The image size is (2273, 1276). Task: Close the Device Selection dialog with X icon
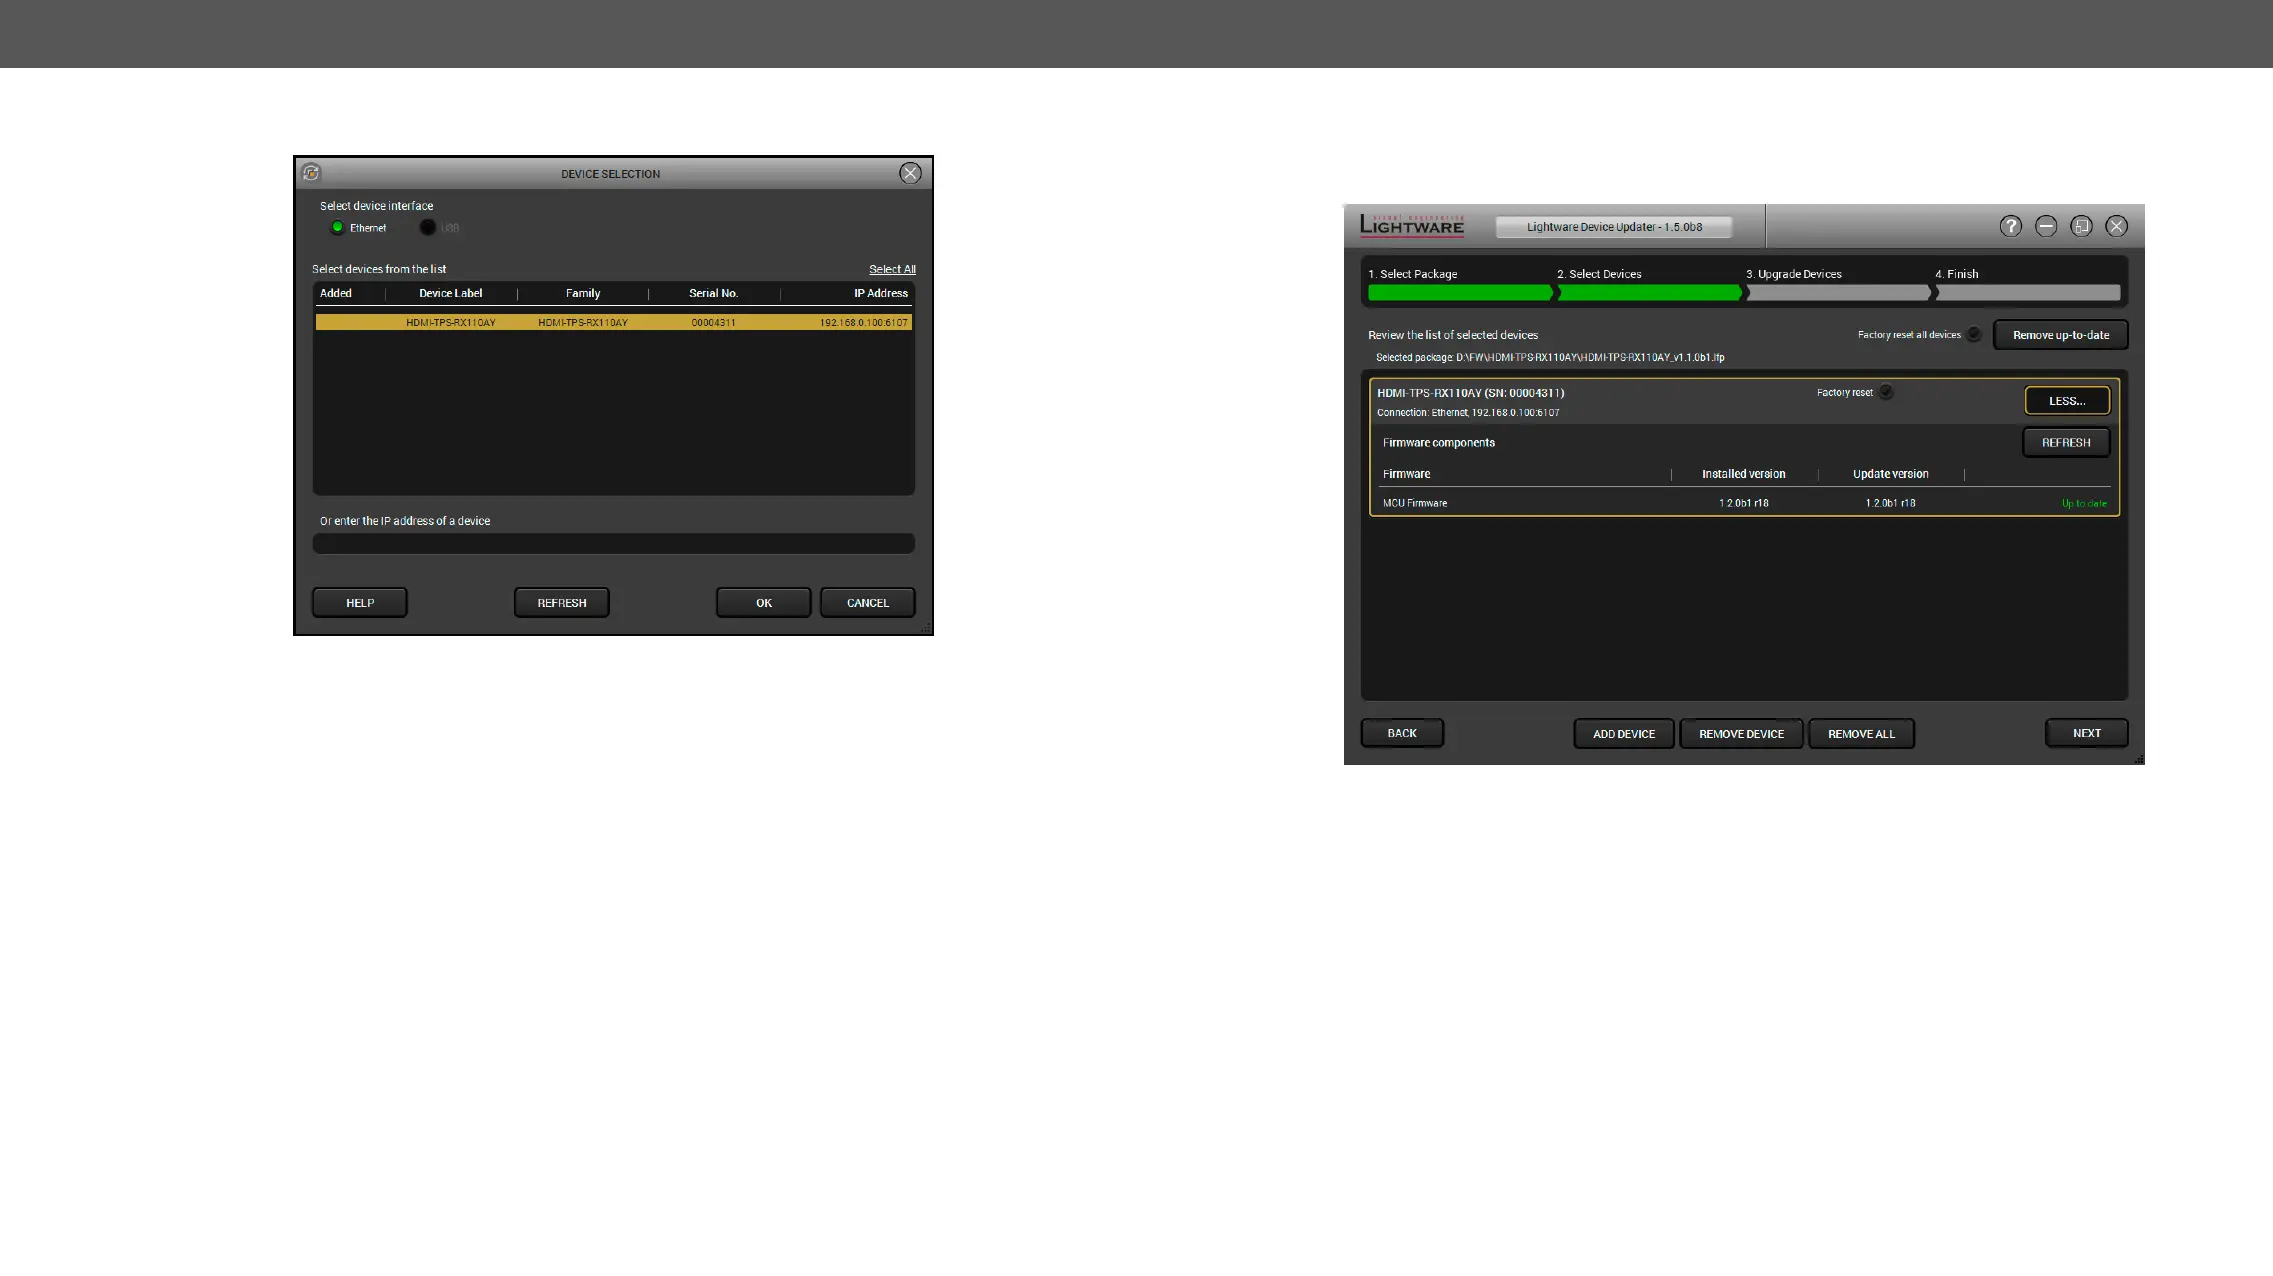910,173
